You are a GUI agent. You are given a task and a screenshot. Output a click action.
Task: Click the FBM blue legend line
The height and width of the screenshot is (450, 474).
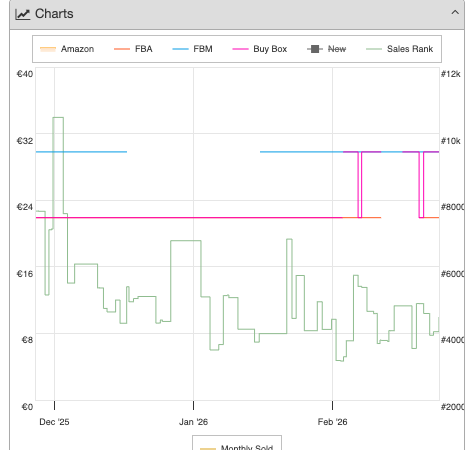click(180, 49)
